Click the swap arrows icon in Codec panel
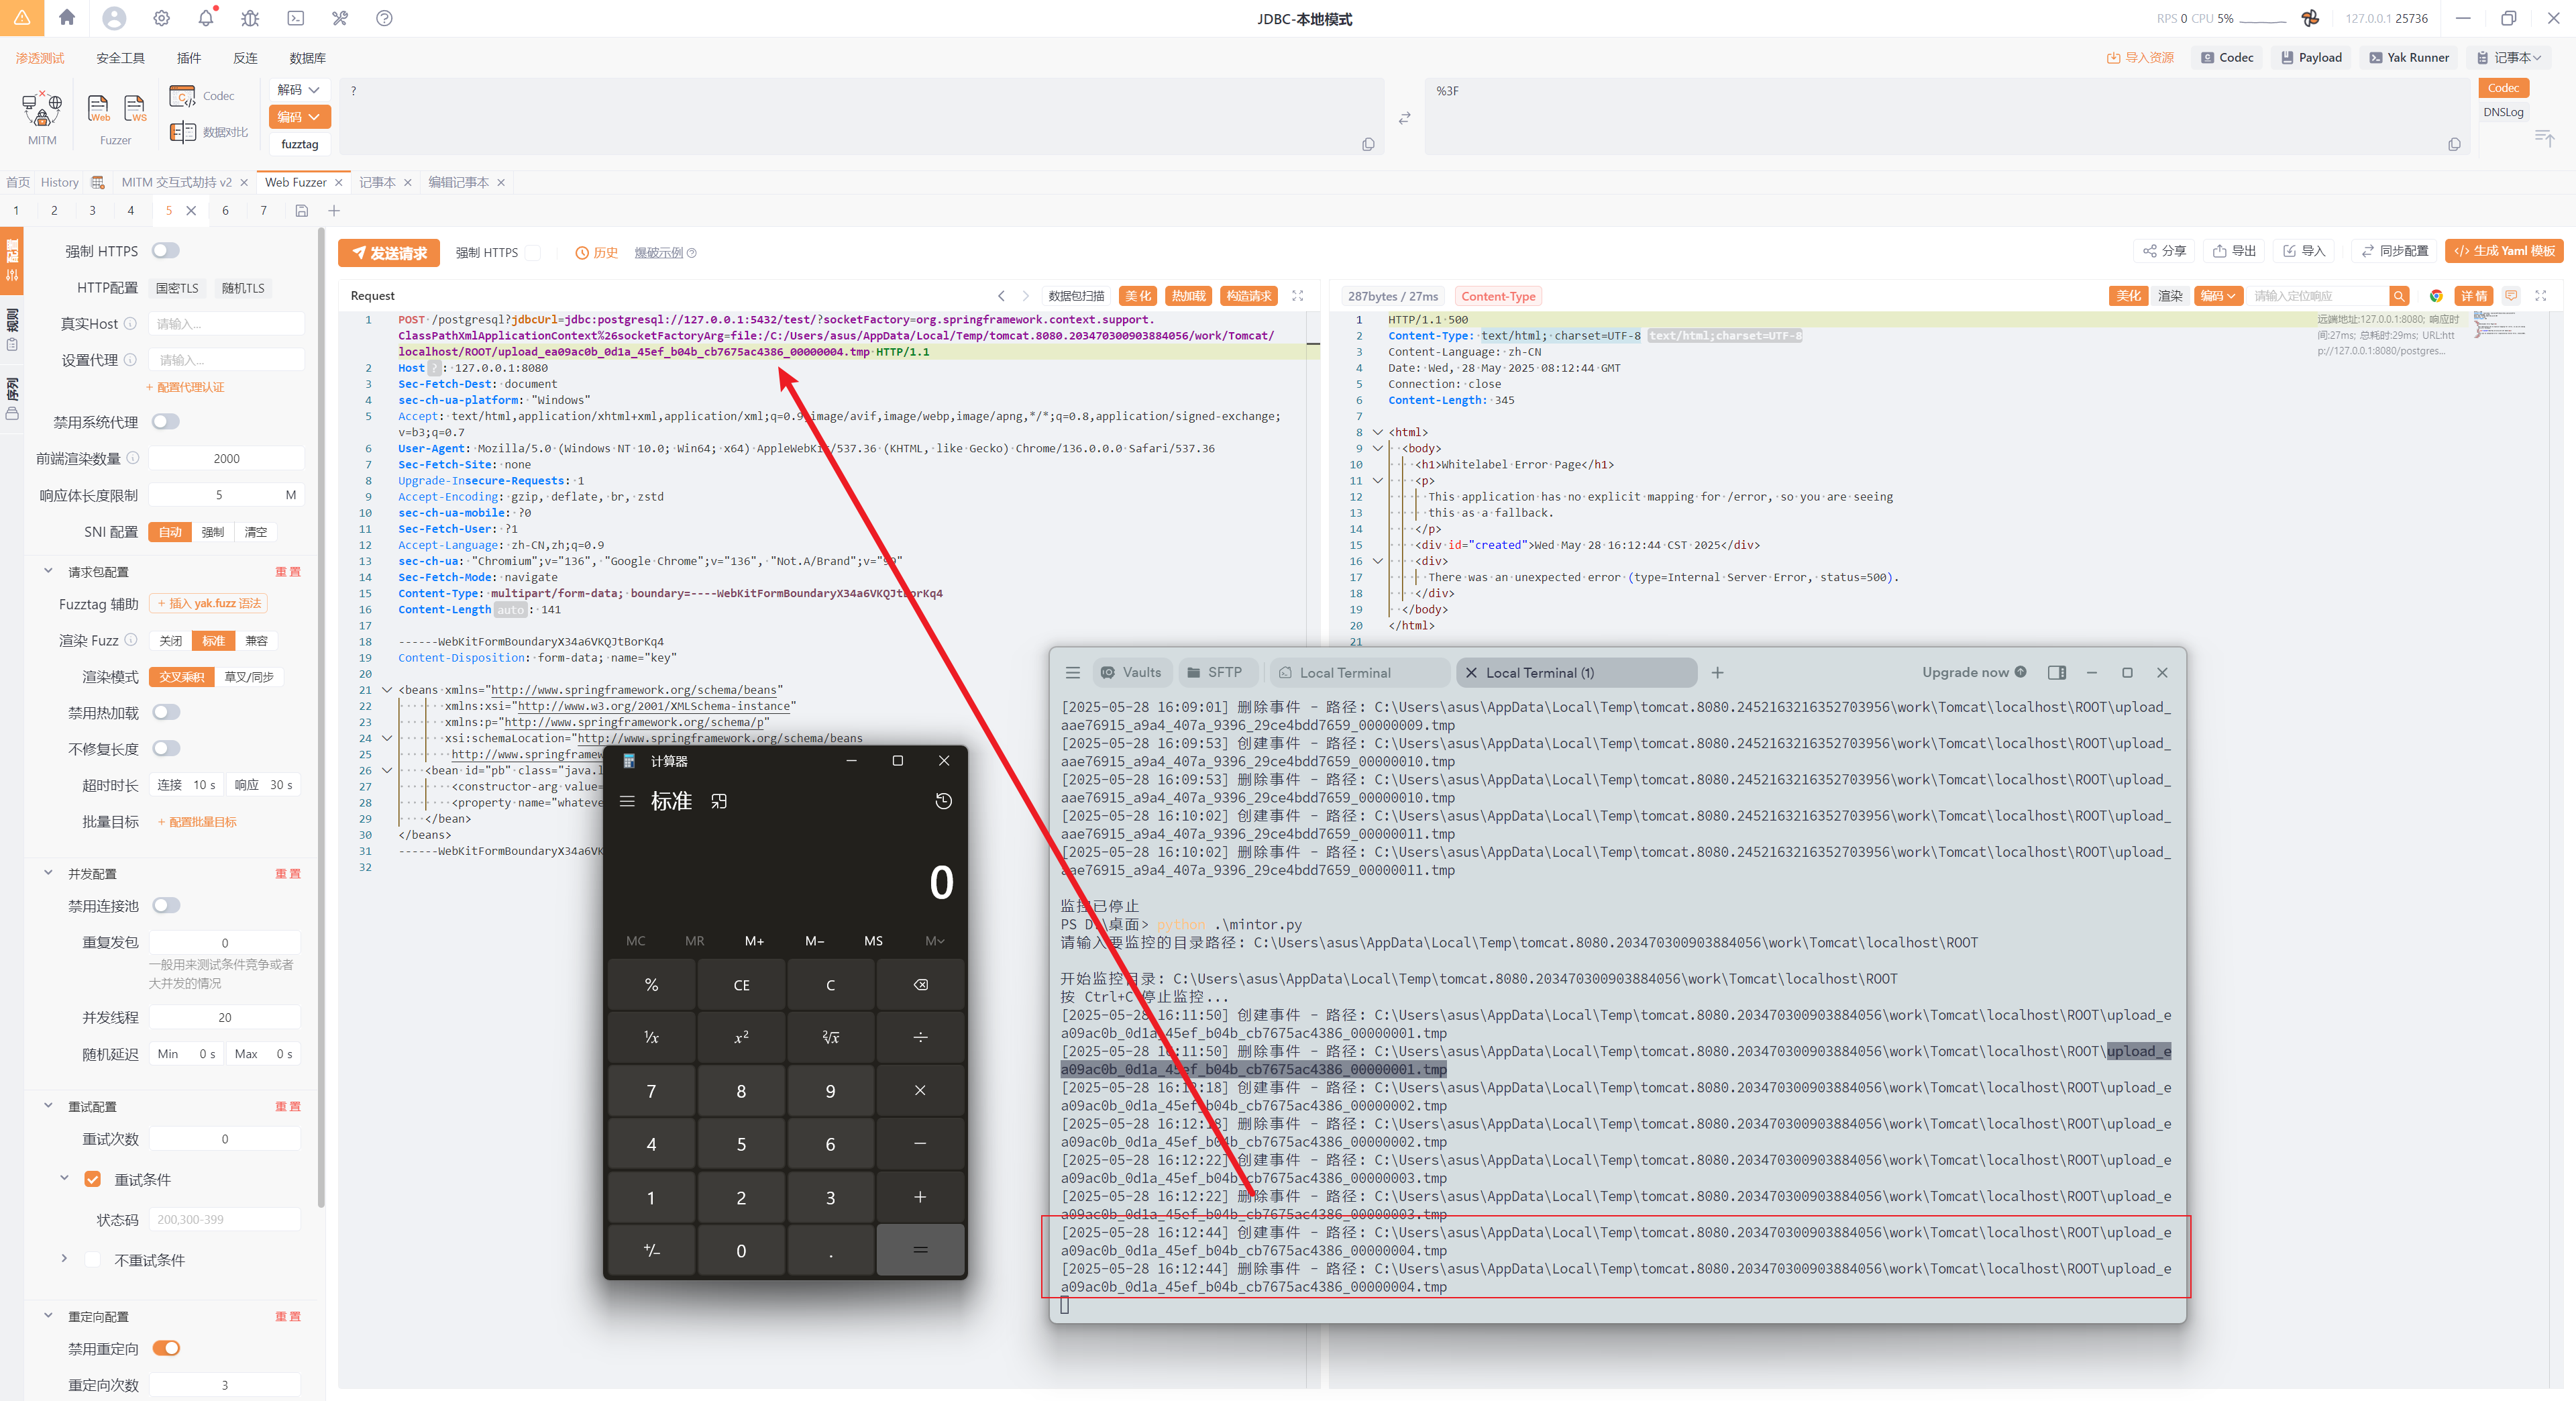 click(1404, 118)
